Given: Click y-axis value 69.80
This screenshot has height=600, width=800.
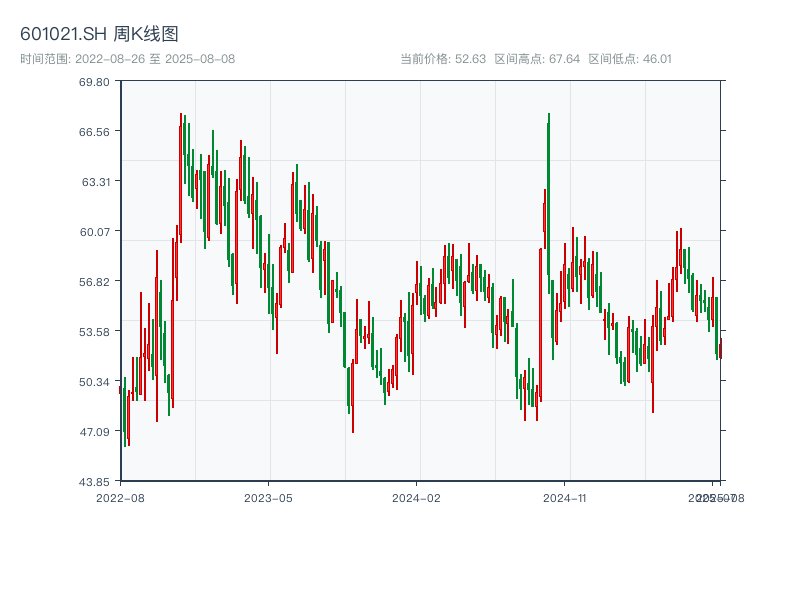Looking at the screenshot, I should 94,82.
